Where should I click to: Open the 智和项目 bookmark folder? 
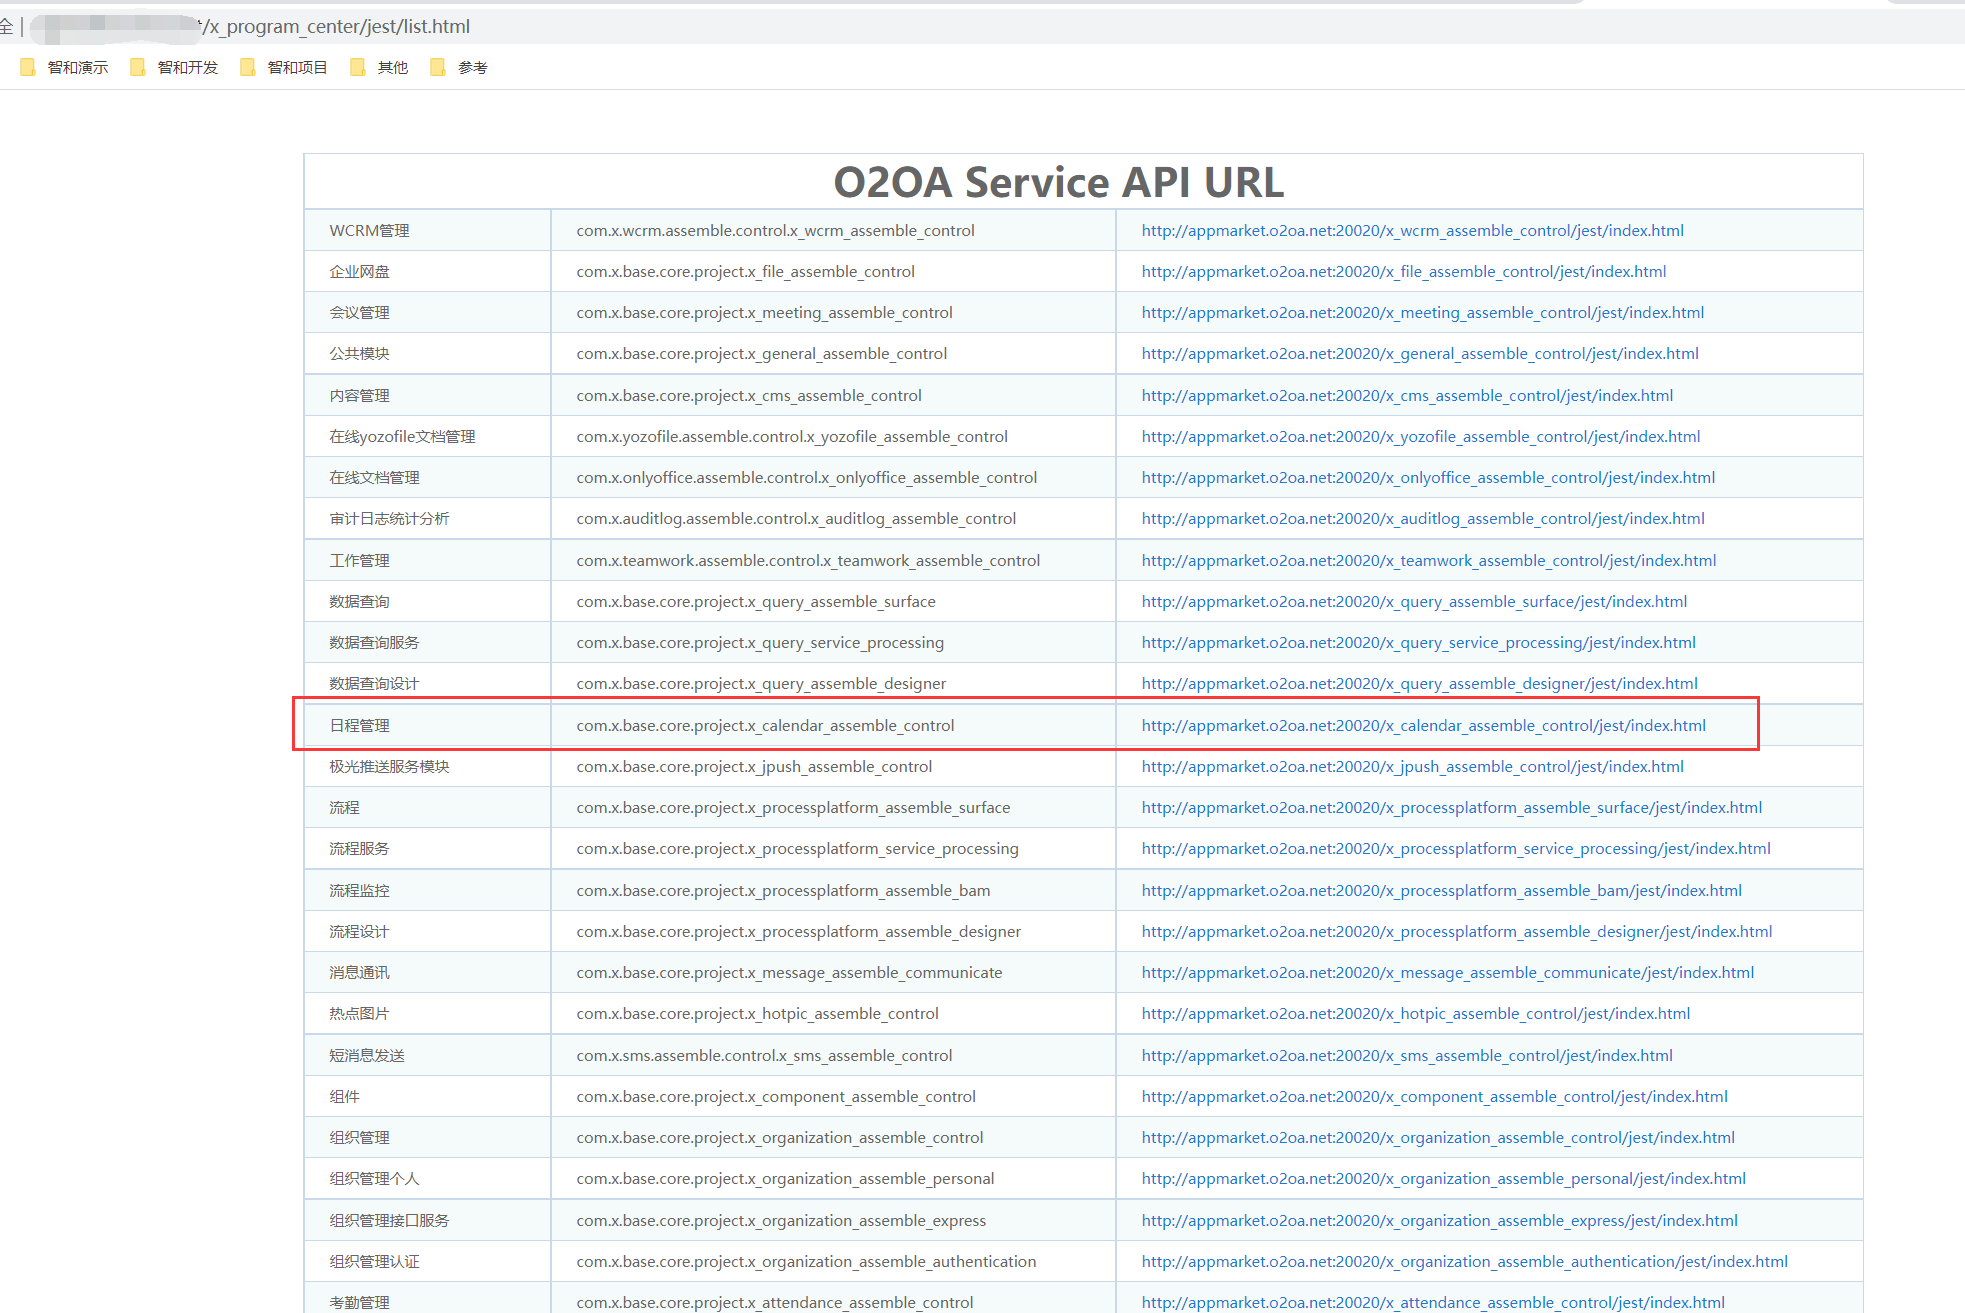[286, 67]
